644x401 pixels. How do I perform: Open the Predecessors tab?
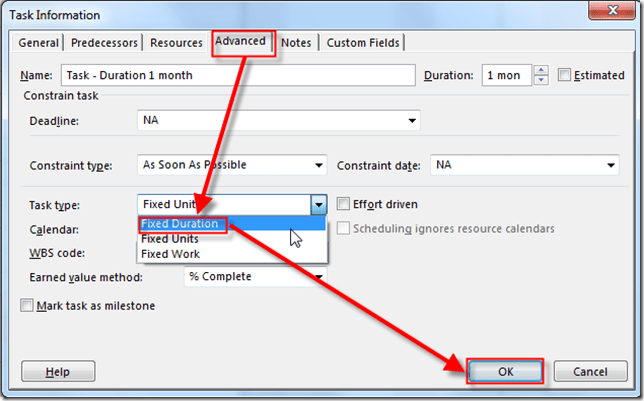[105, 43]
